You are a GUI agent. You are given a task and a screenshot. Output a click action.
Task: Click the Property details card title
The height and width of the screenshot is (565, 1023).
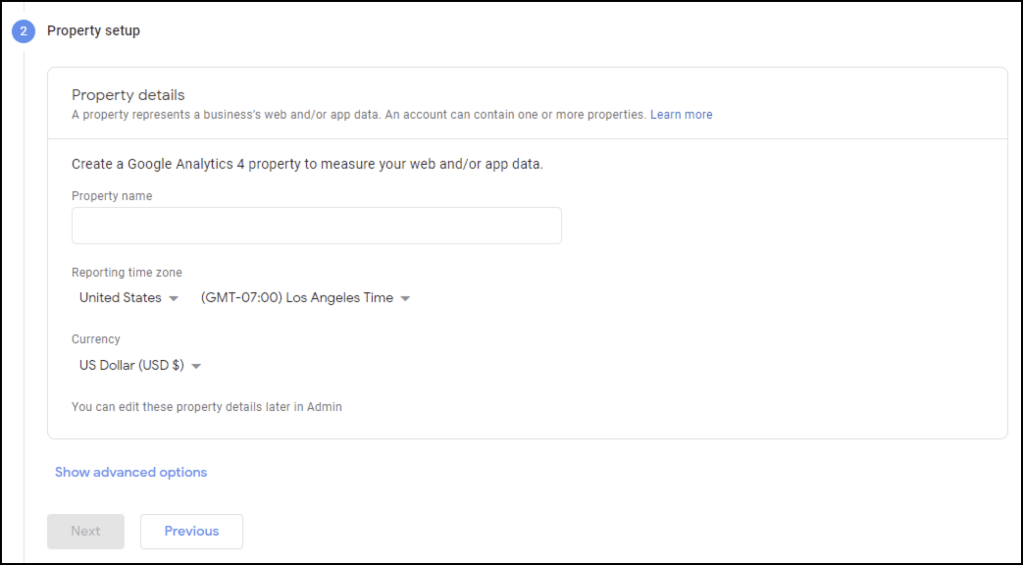(128, 95)
